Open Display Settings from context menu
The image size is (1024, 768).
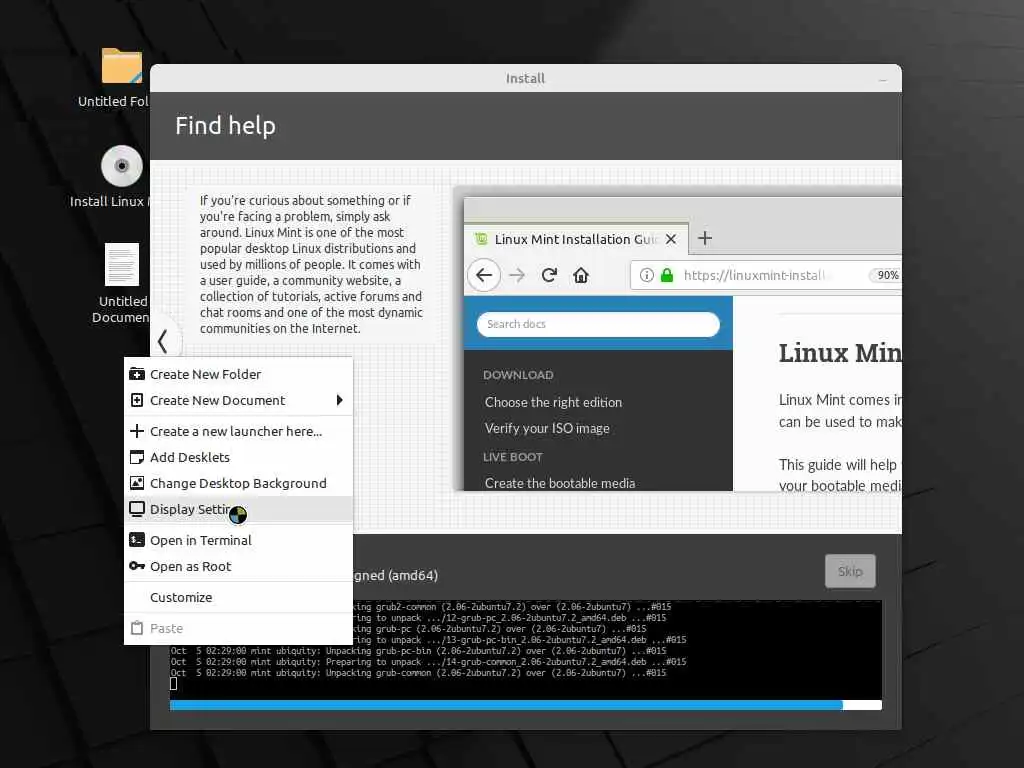(x=238, y=509)
